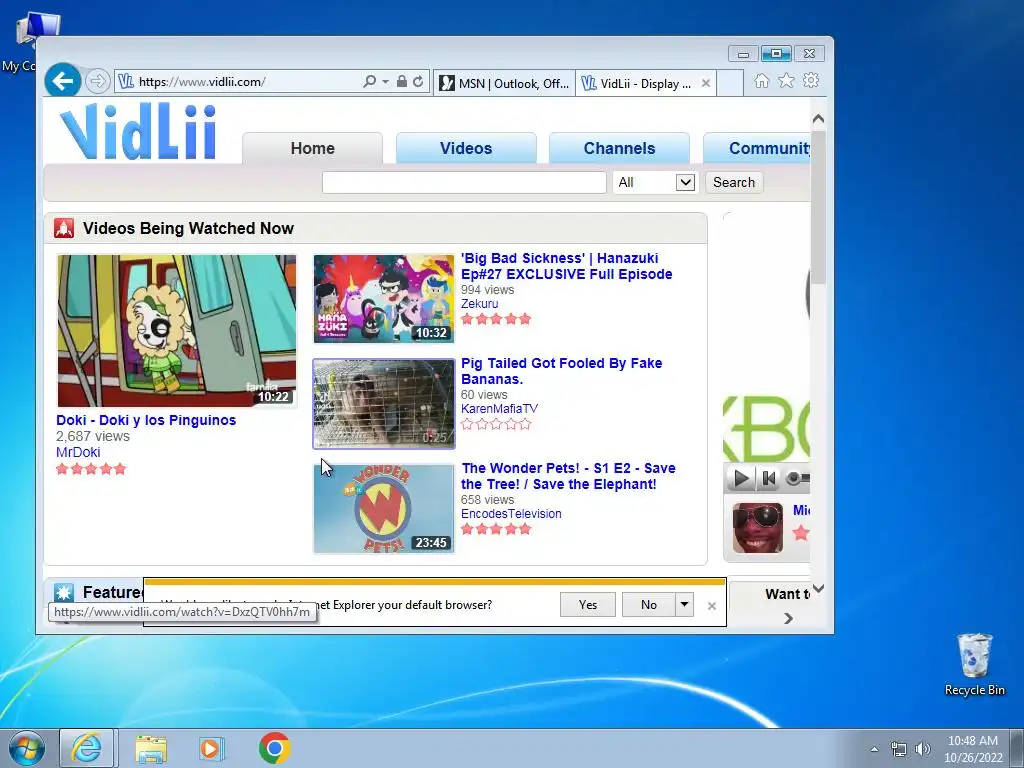Screen dimensions: 1024x768
Task: Dismiss the default browser notification bar
Action: 712,606
